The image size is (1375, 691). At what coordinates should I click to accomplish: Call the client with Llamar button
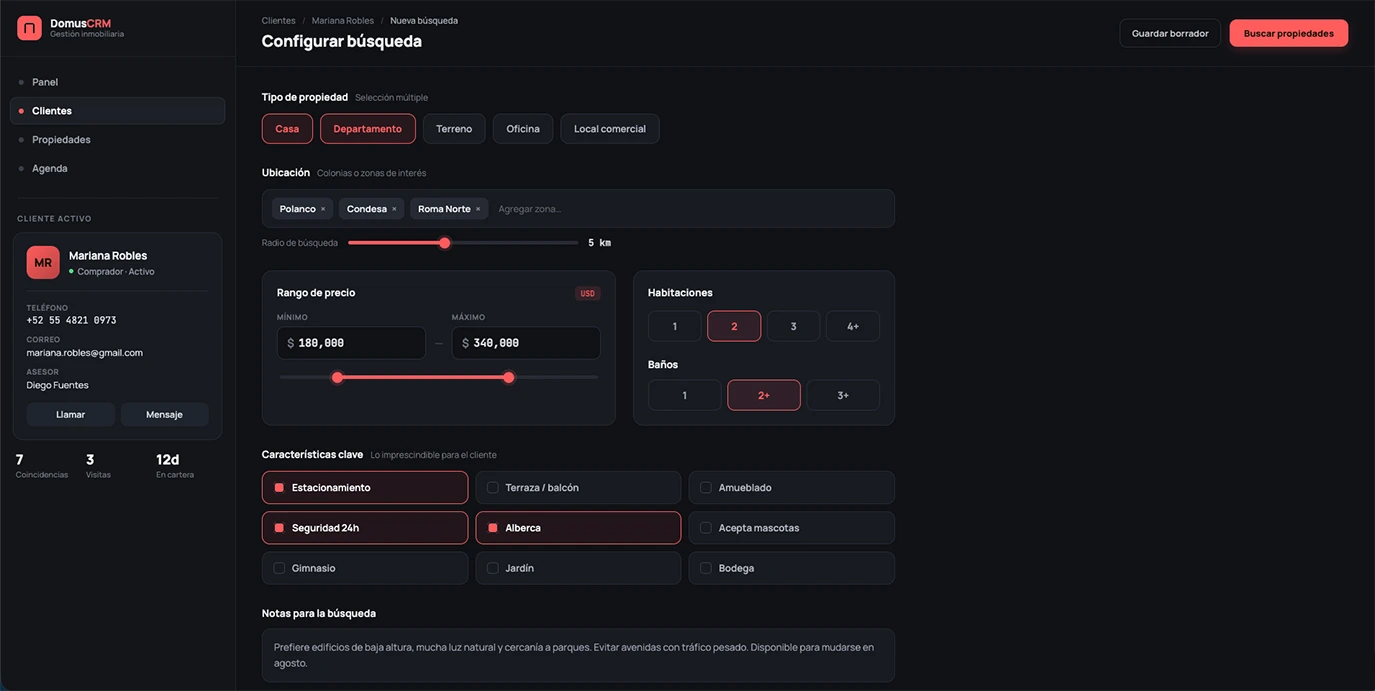click(x=71, y=415)
